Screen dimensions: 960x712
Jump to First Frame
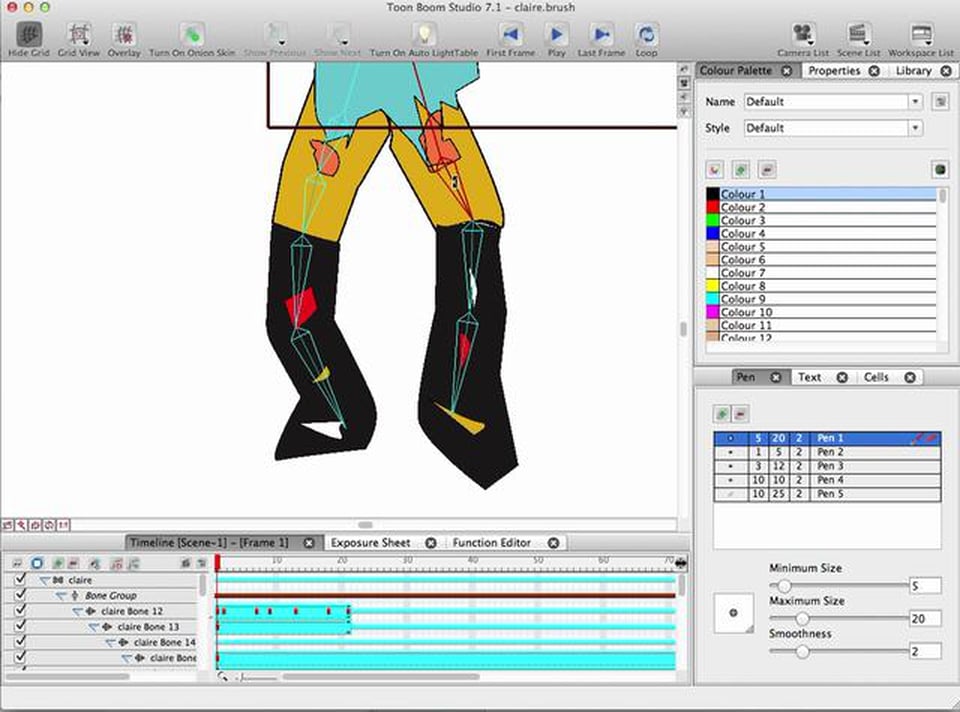(511, 35)
